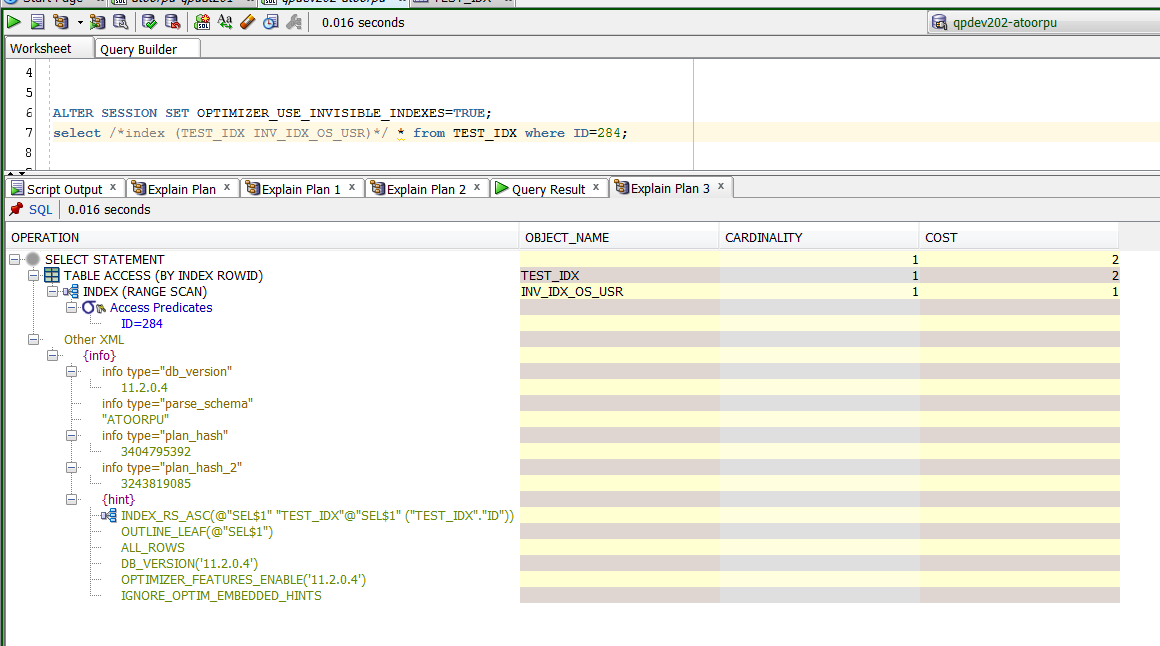Close the first Explain Plan tab
The width and height of the screenshot is (1160, 646).
[227, 187]
